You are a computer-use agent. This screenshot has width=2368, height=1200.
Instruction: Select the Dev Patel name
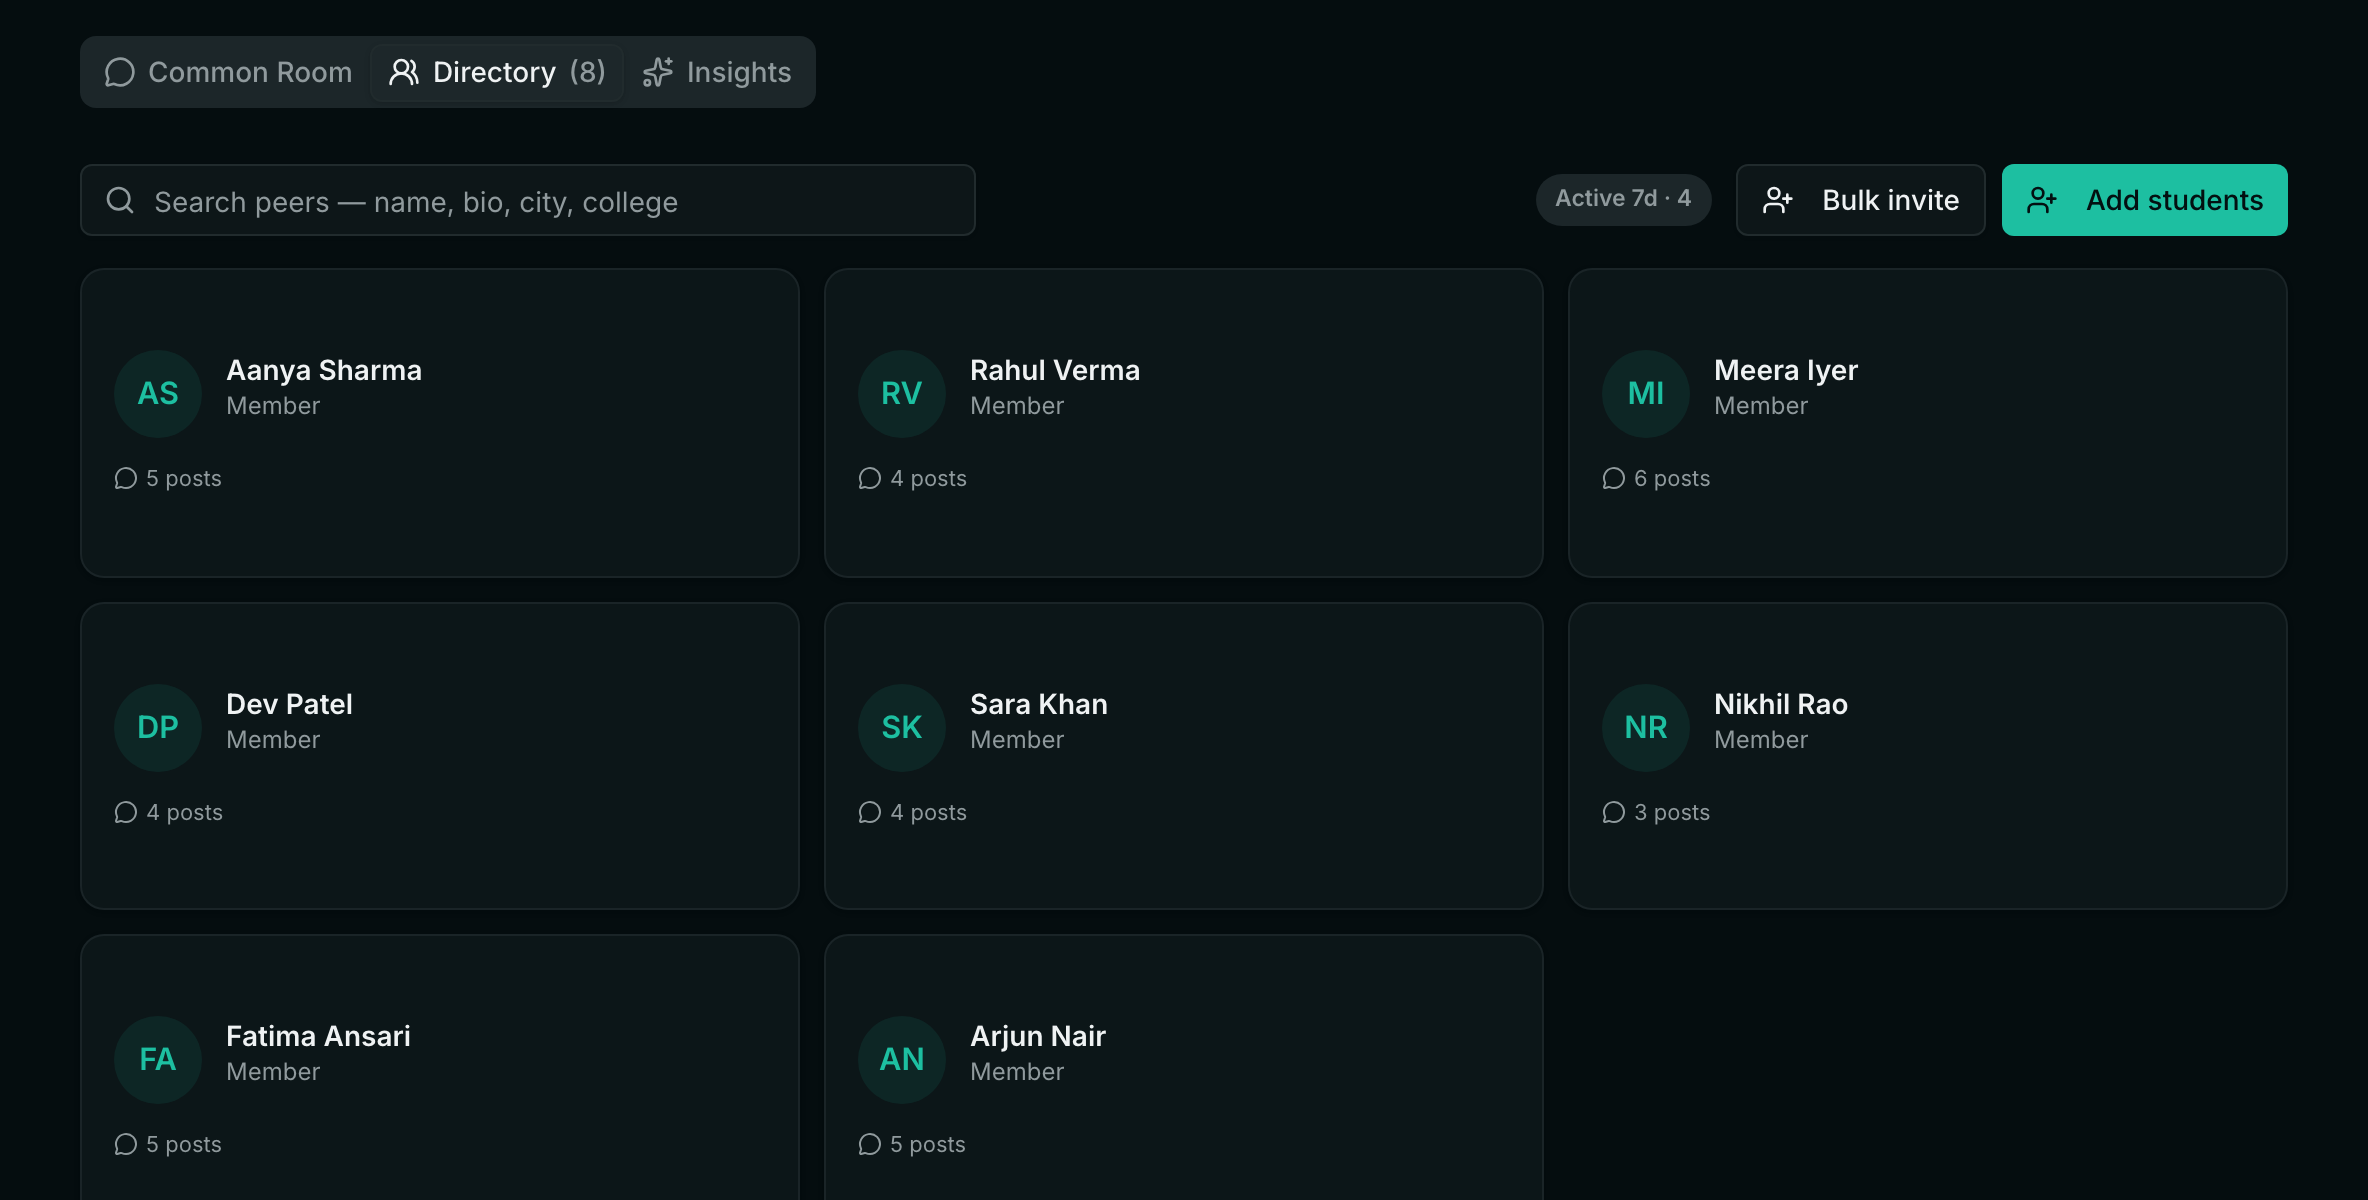pyautogui.click(x=290, y=705)
